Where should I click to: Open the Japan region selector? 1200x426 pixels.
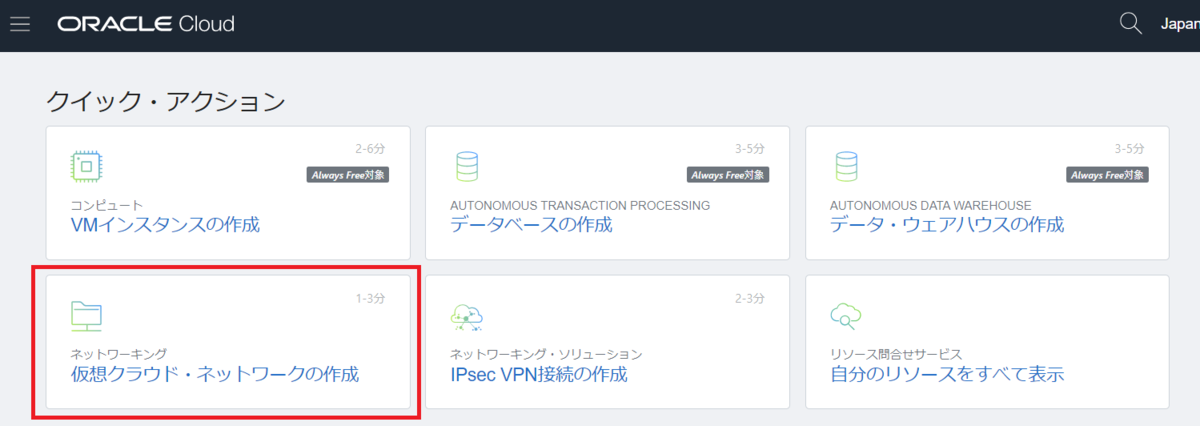(1180, 24)
